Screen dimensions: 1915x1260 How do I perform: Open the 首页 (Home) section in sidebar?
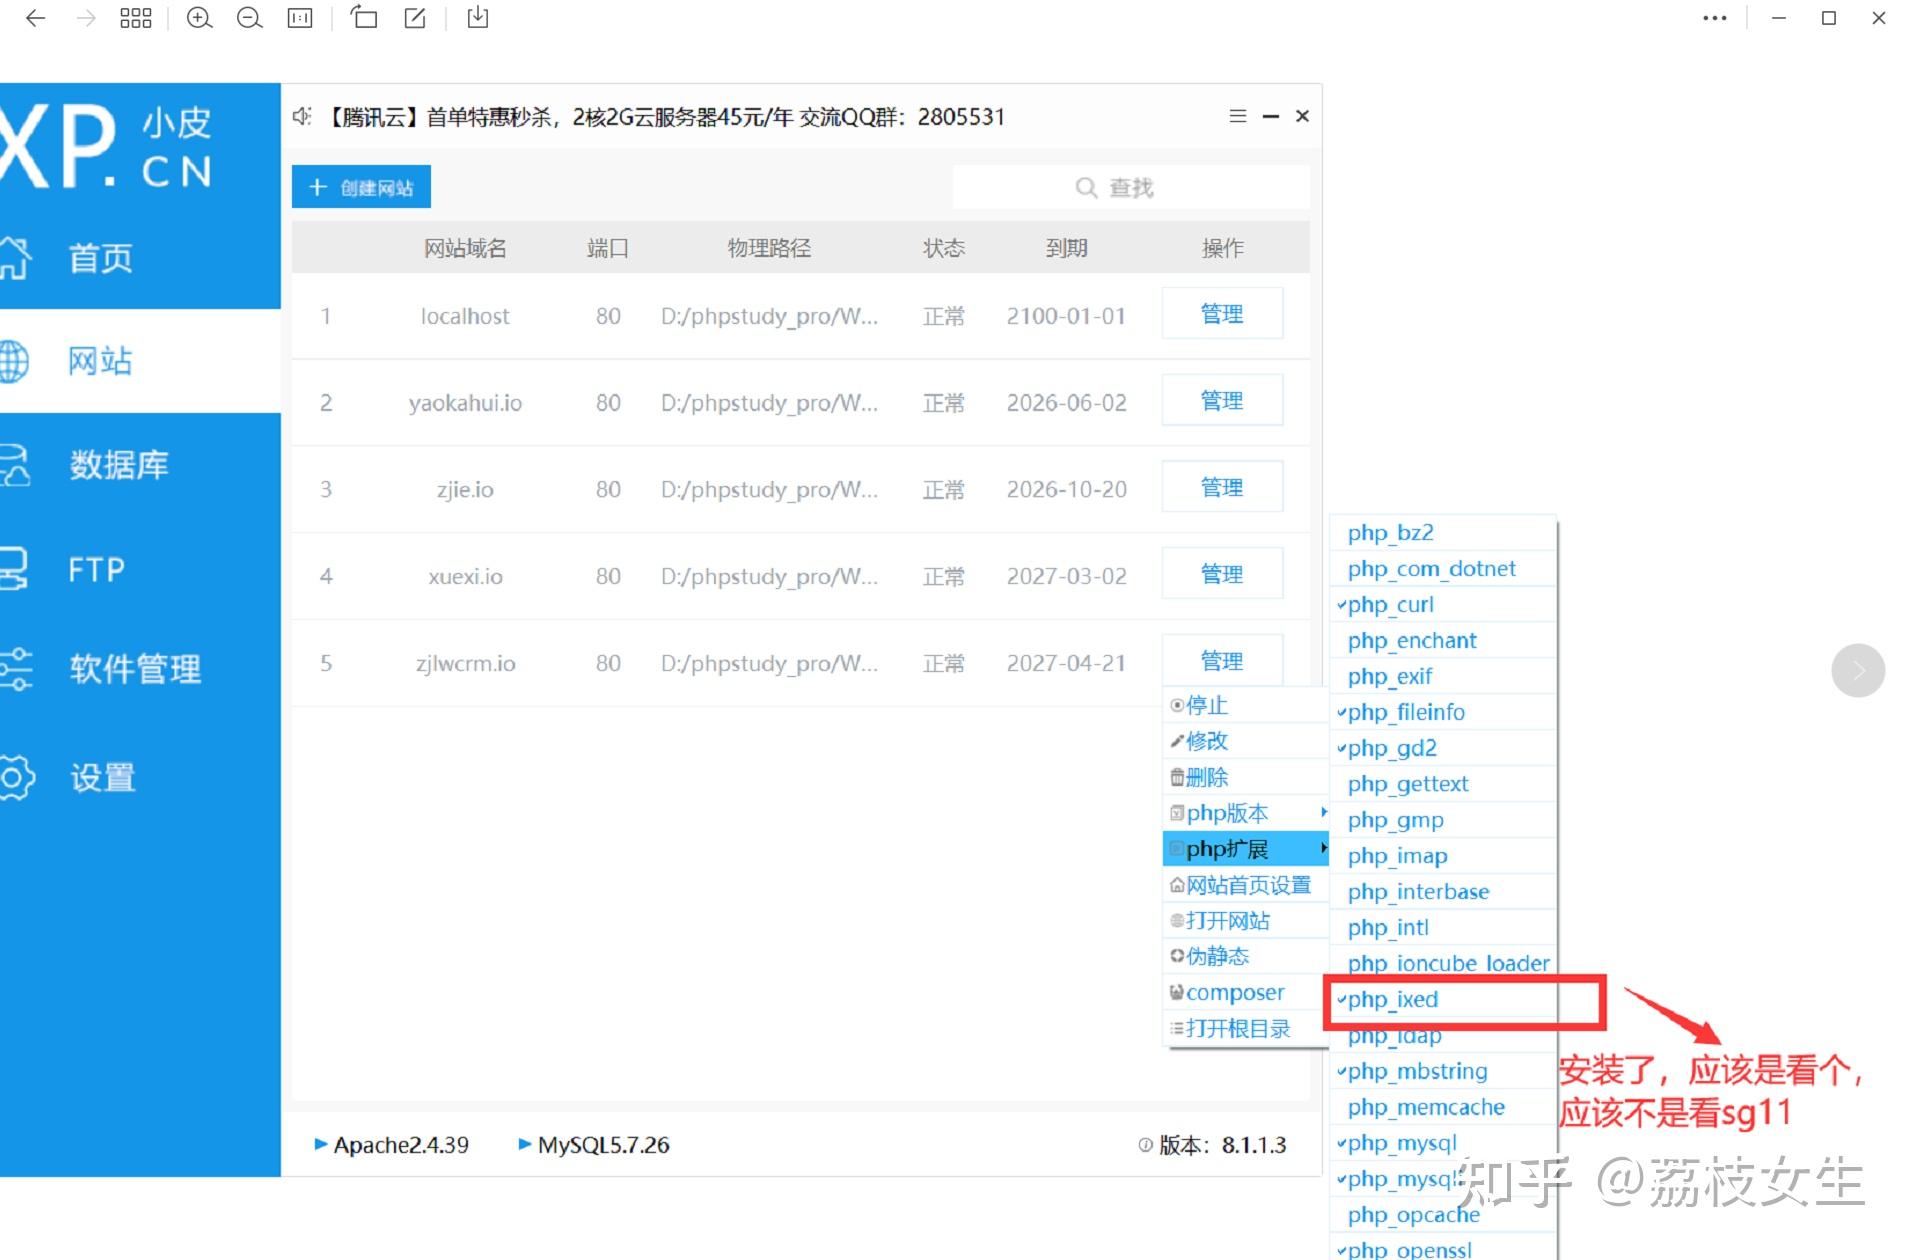point(97,257)
